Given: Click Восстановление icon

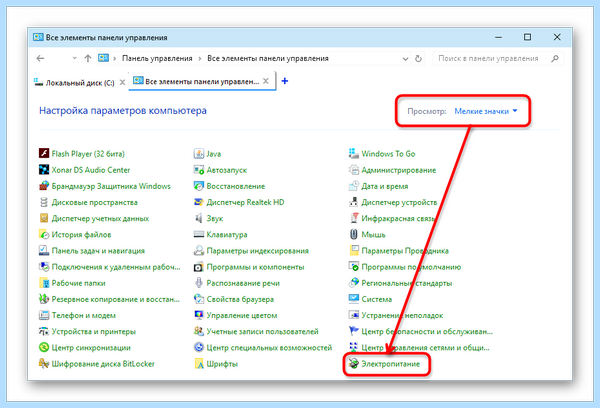Looking at the screenshot, I should coord(199,186).
